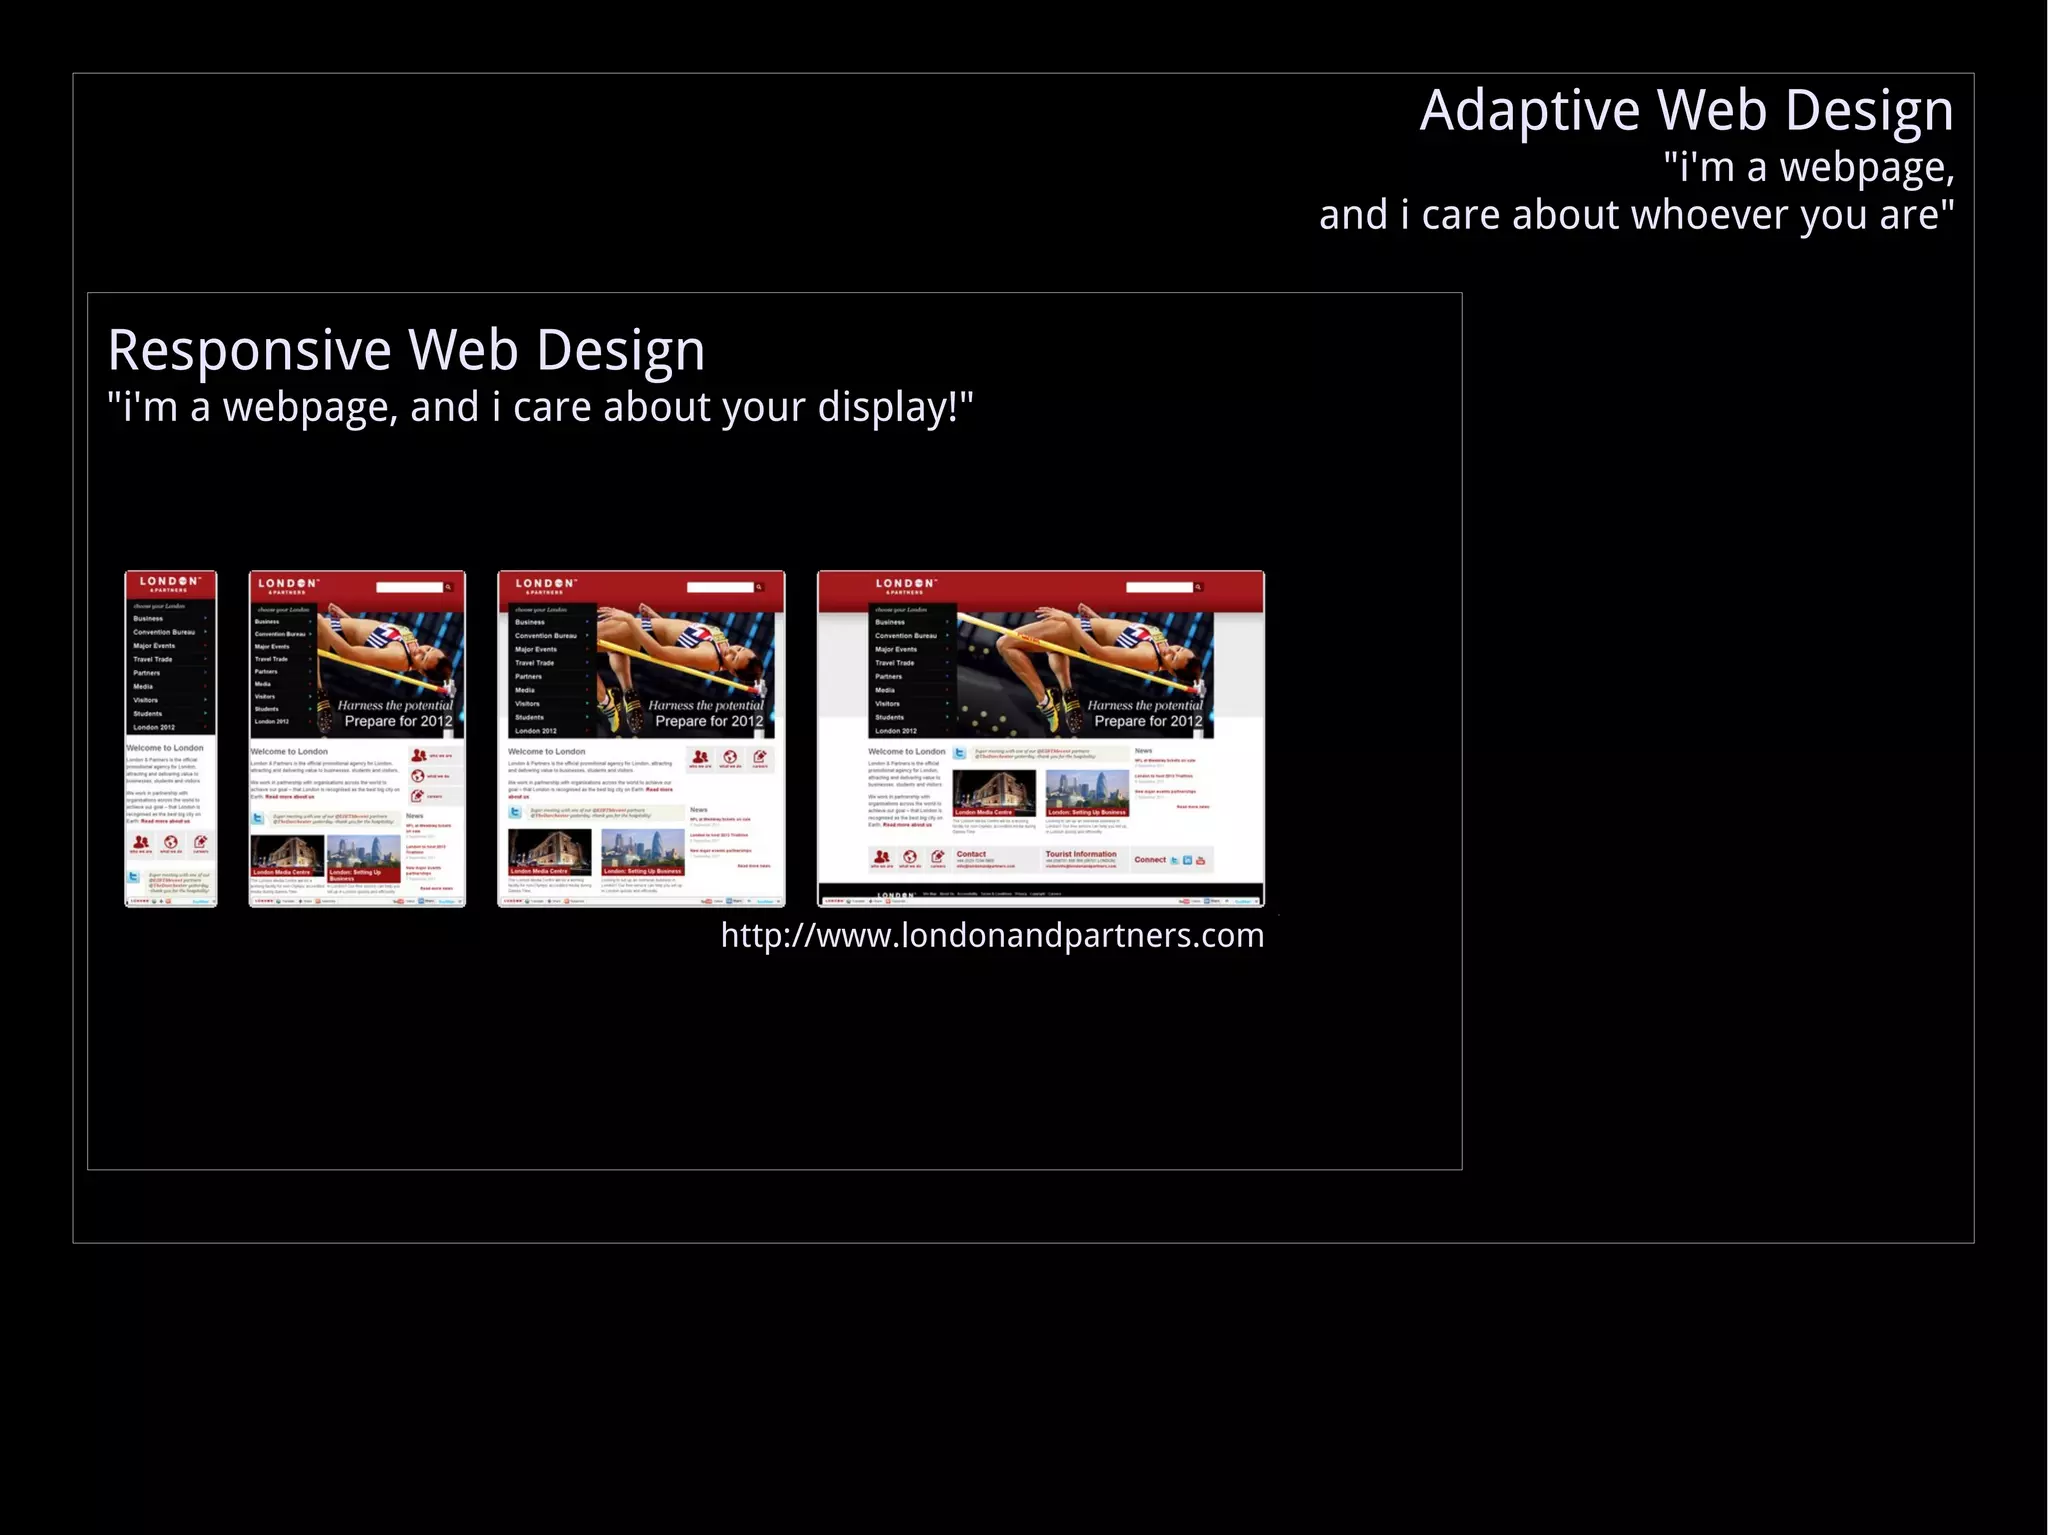Select the third, tablet-width site screenshot
The height and width of the screenshot is (1535, 2048).
pyautogui.click(x=641, y=739)
